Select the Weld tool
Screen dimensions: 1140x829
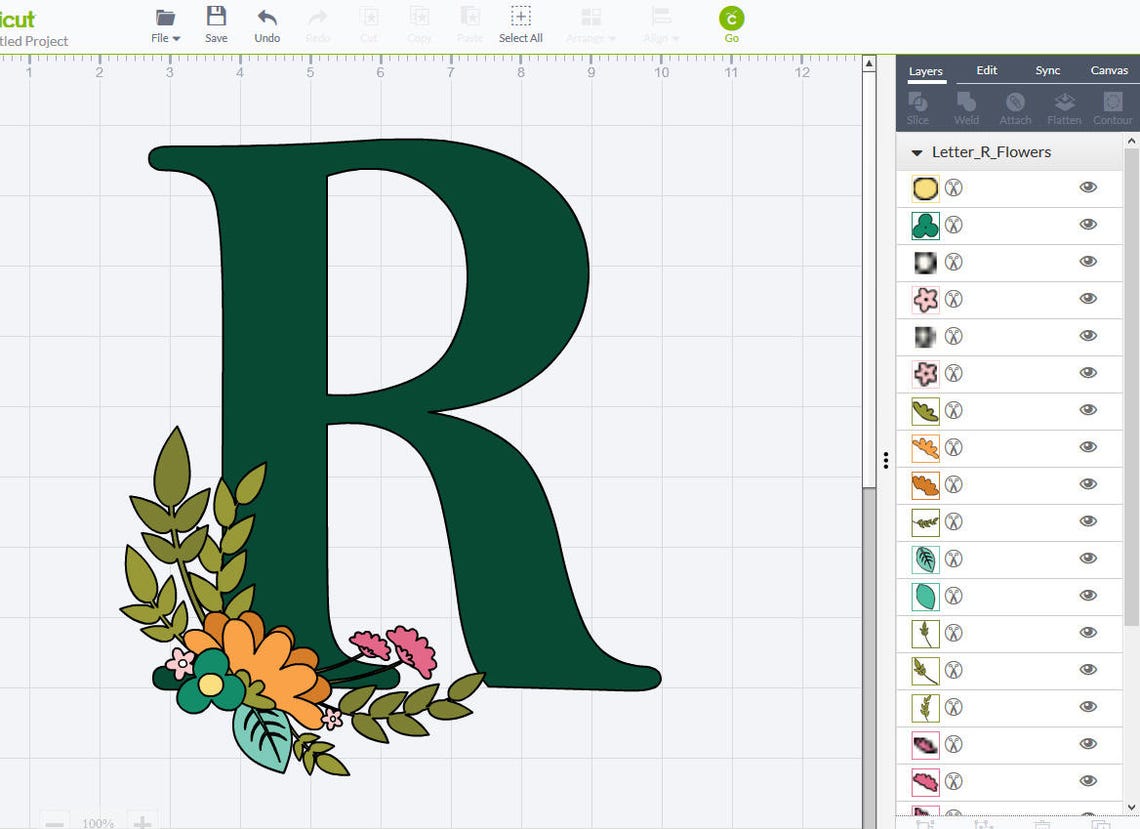966,105
